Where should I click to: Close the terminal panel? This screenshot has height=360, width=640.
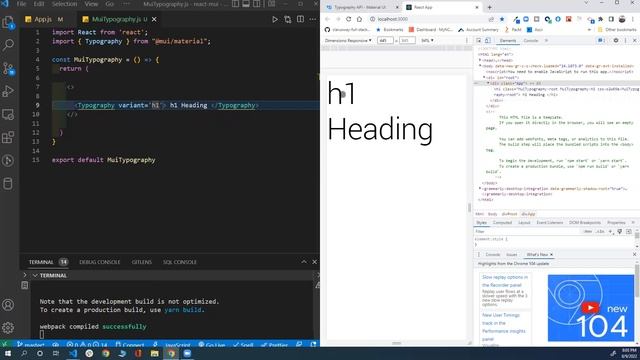click(314, 262)
